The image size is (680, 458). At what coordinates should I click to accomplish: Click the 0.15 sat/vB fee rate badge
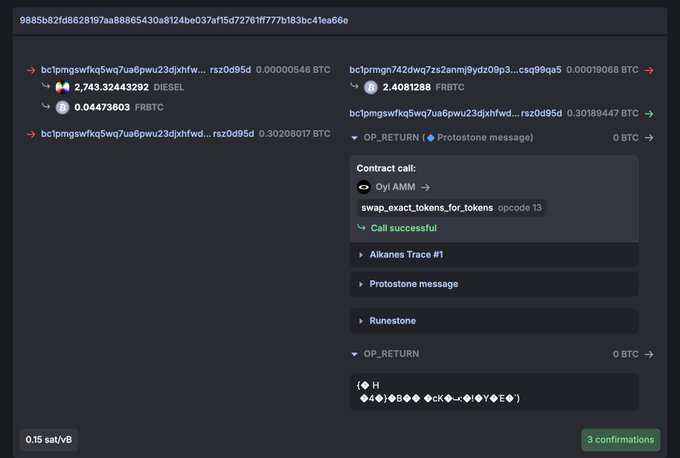coord(49,440)
